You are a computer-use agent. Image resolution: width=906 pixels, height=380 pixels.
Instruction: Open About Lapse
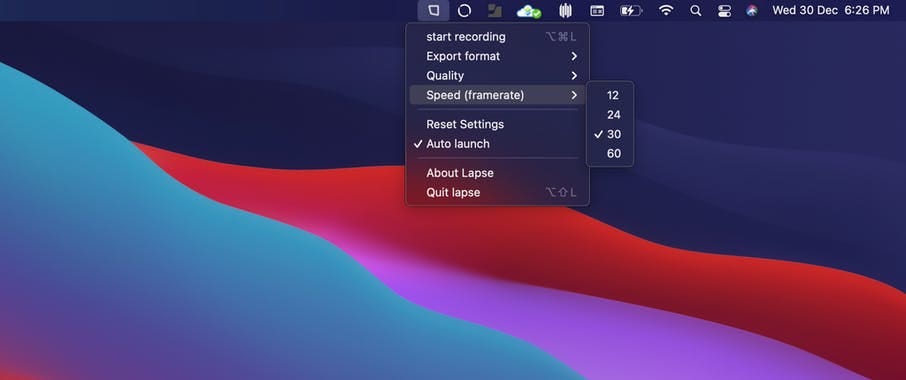coord(497,173)
